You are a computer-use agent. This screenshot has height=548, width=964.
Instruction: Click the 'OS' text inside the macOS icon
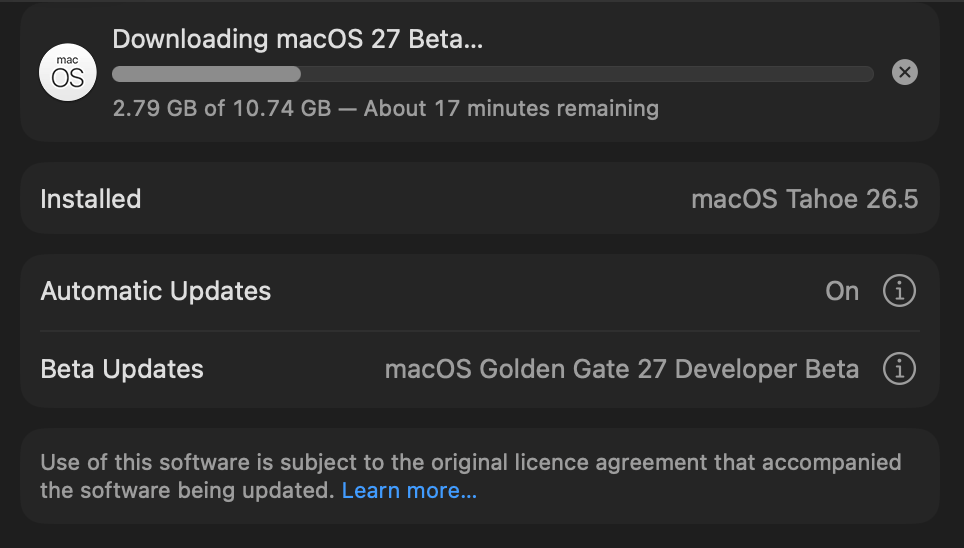68,79
